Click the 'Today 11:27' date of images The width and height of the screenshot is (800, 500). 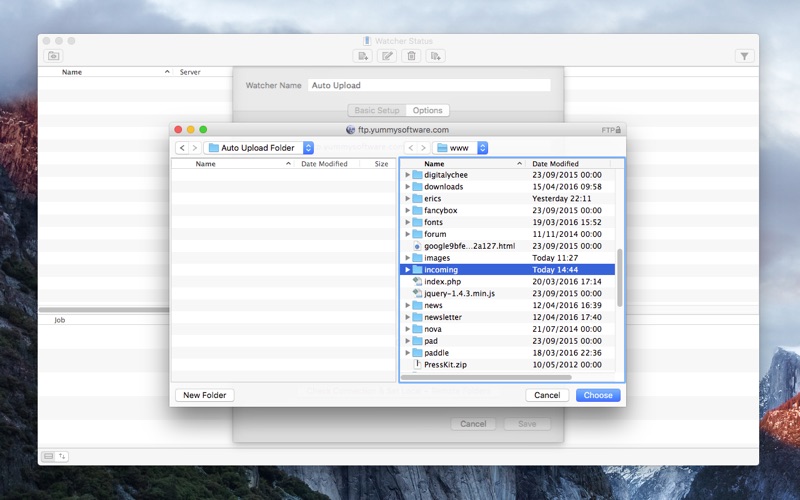[x=555, y=258]
